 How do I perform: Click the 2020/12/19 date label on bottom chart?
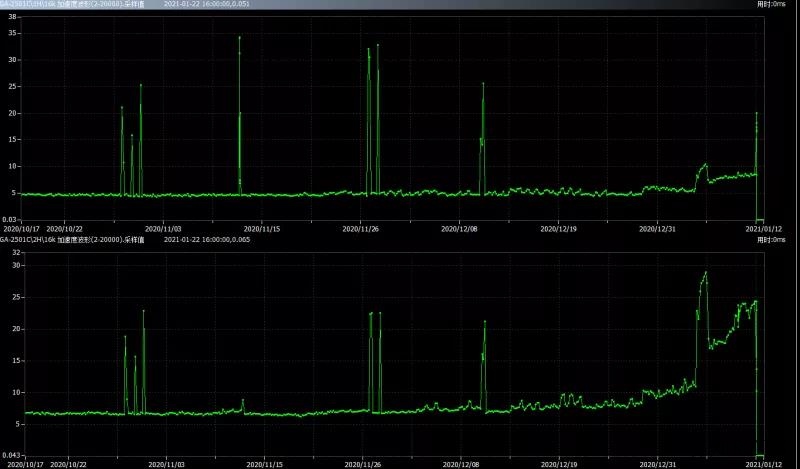click(x=558, y=464)
